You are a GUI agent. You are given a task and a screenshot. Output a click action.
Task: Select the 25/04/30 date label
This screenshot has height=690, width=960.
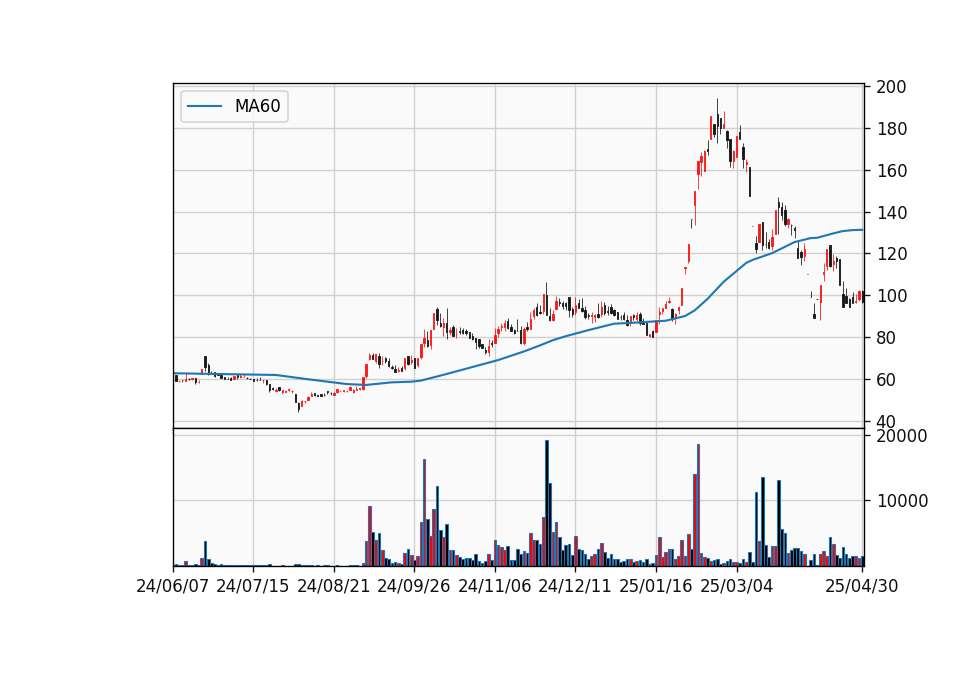point(861,586)
